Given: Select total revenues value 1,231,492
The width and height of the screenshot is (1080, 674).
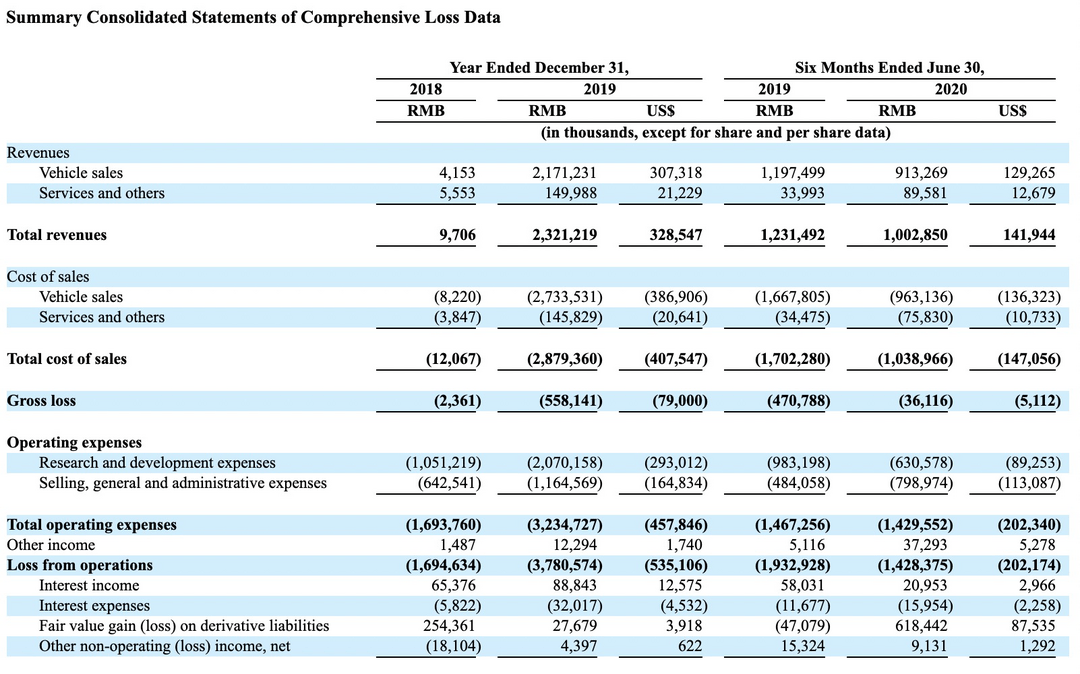Looking at the screenshot, I should (792, 235).
